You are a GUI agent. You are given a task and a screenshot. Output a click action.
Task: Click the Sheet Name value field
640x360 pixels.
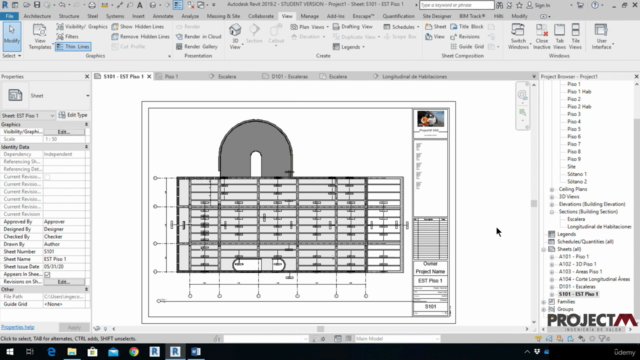[x=64, y=259]
